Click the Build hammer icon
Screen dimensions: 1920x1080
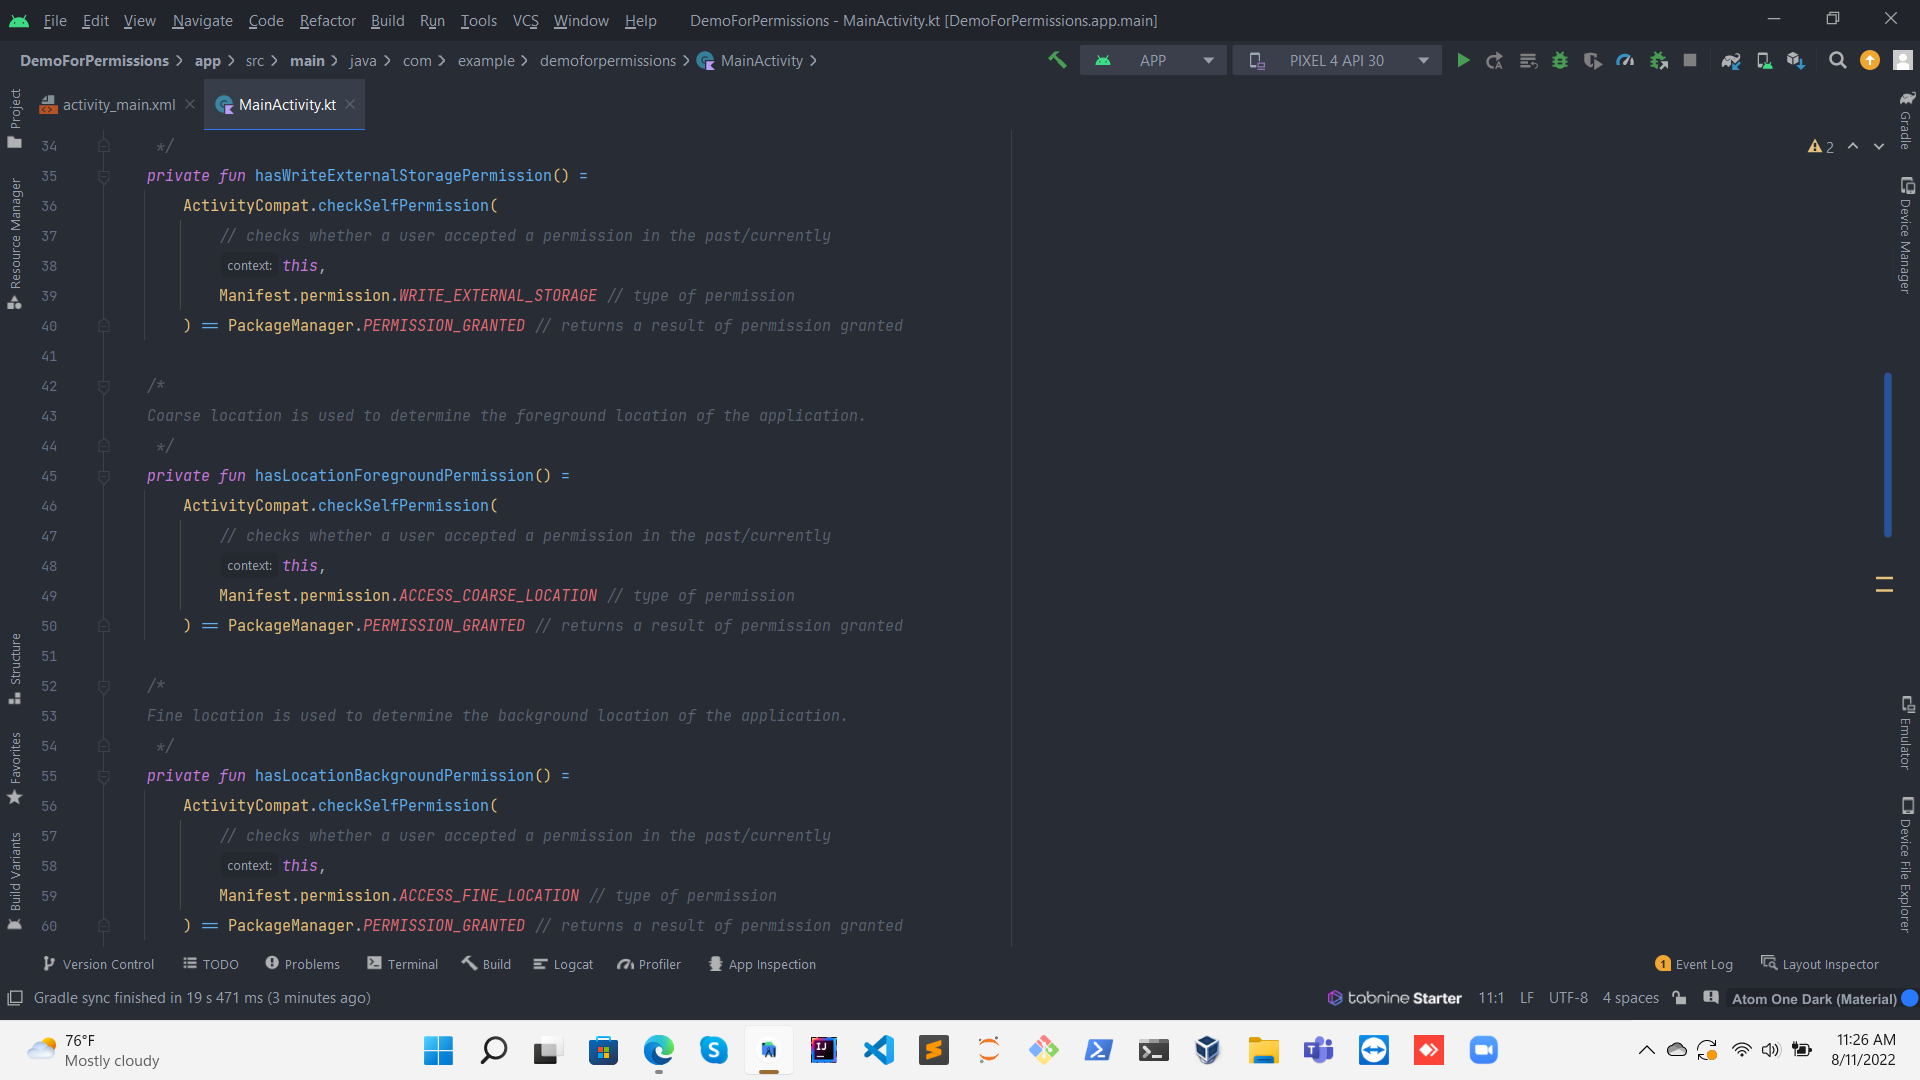[x=1058, y=60]
